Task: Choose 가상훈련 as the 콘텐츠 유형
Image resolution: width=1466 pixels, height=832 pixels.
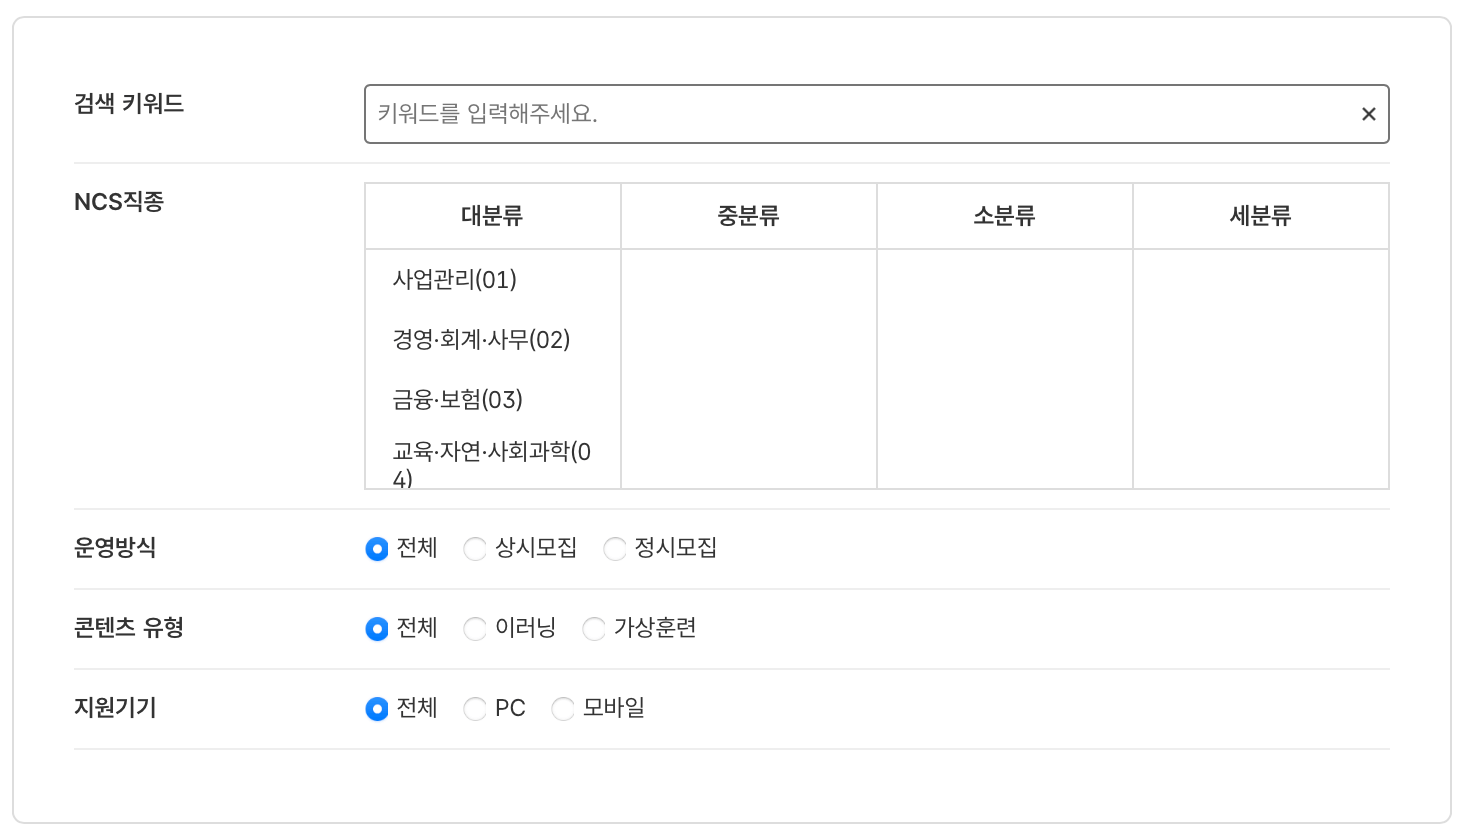Action: [594, 628]
